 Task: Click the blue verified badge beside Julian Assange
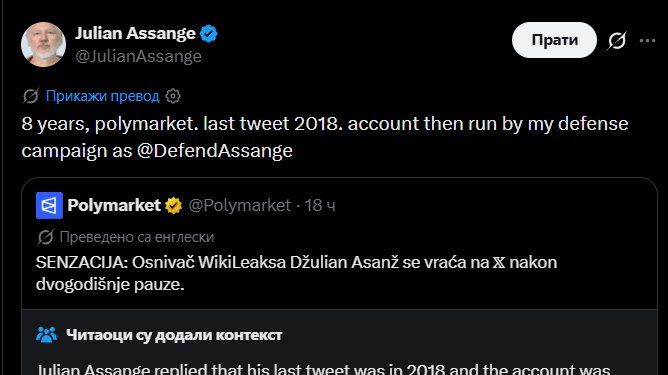point(209,33)
